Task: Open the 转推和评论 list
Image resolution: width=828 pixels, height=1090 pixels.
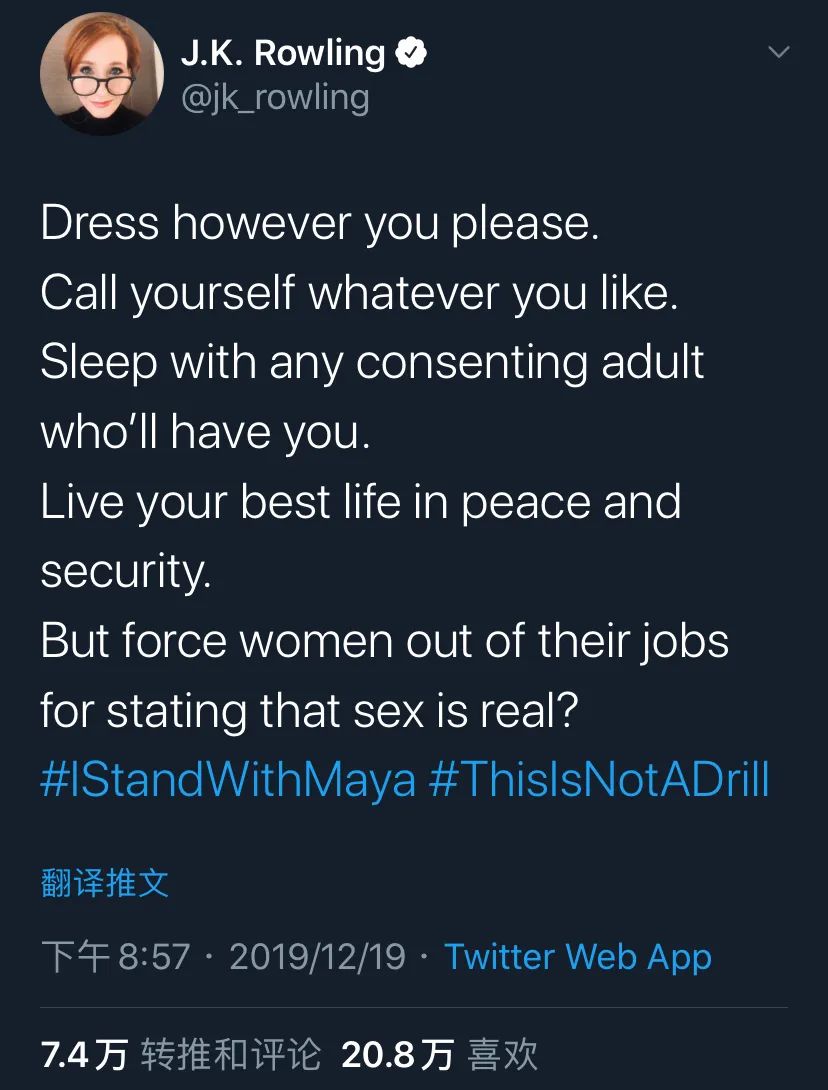Action: tap(231, 1054)
